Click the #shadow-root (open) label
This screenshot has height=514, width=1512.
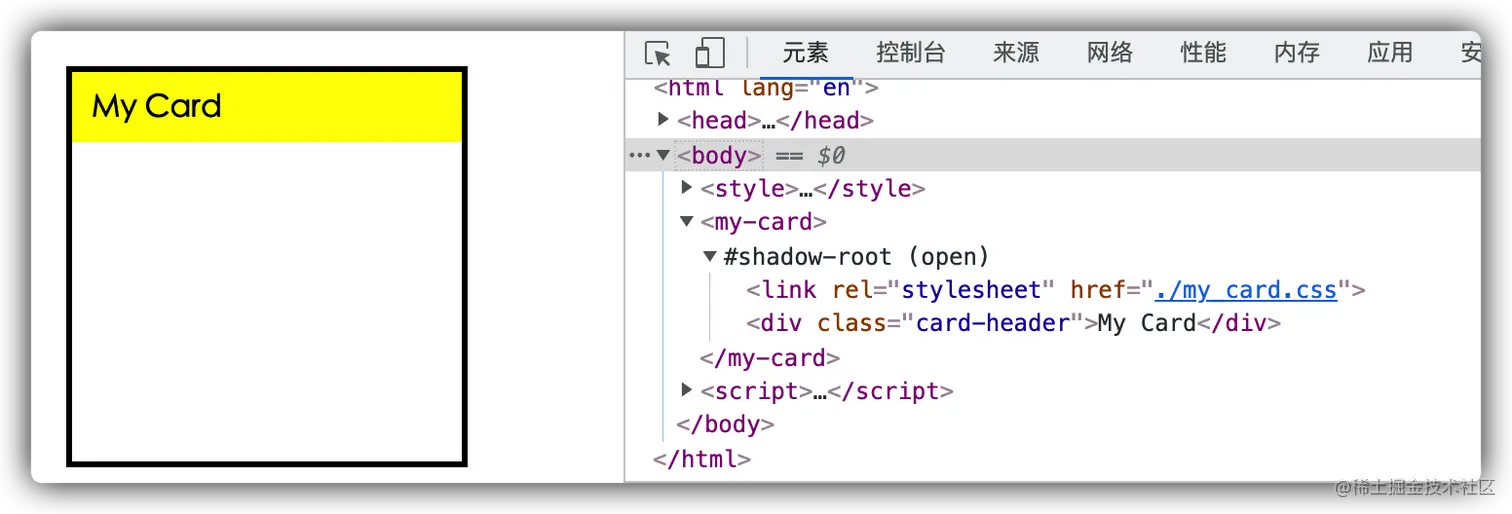856,257
